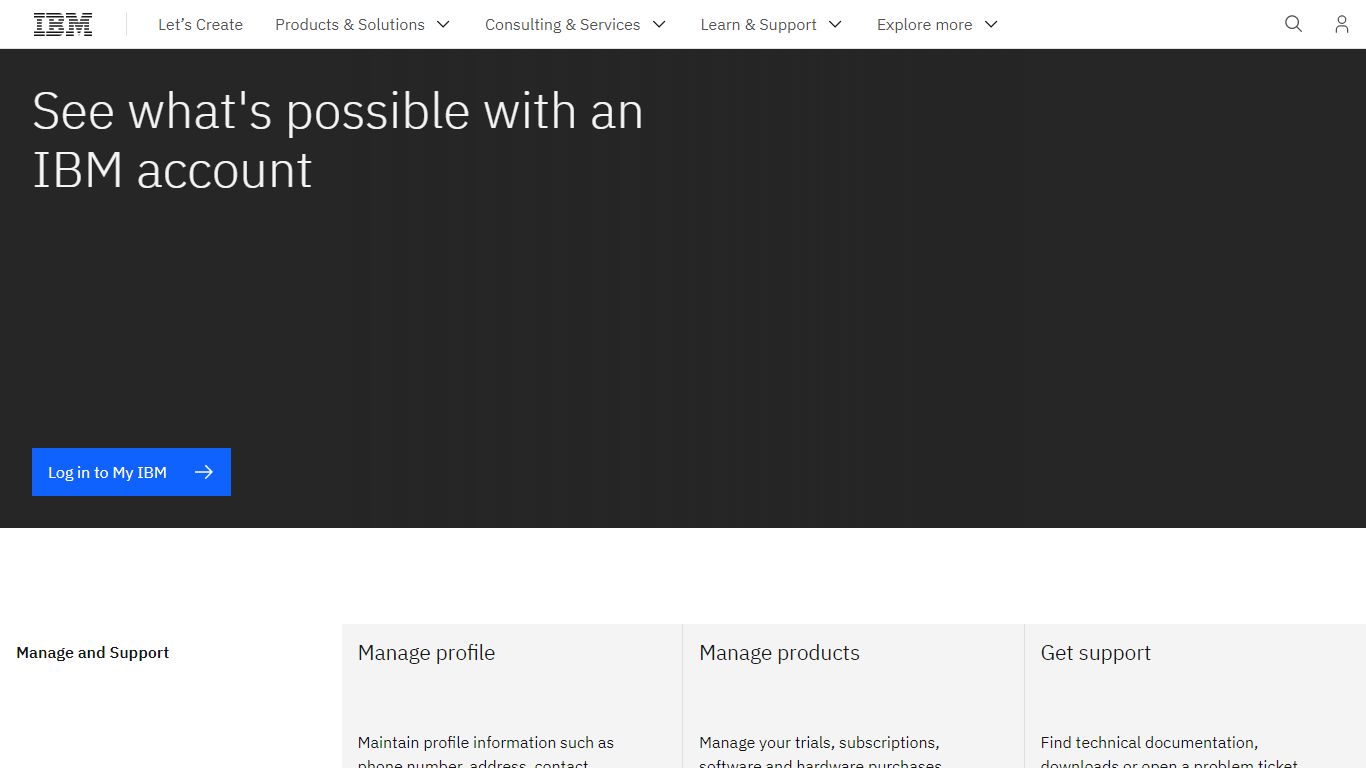Click the Manage and Support section label
The image size is (1366, 768).
[x=93, y=653]
